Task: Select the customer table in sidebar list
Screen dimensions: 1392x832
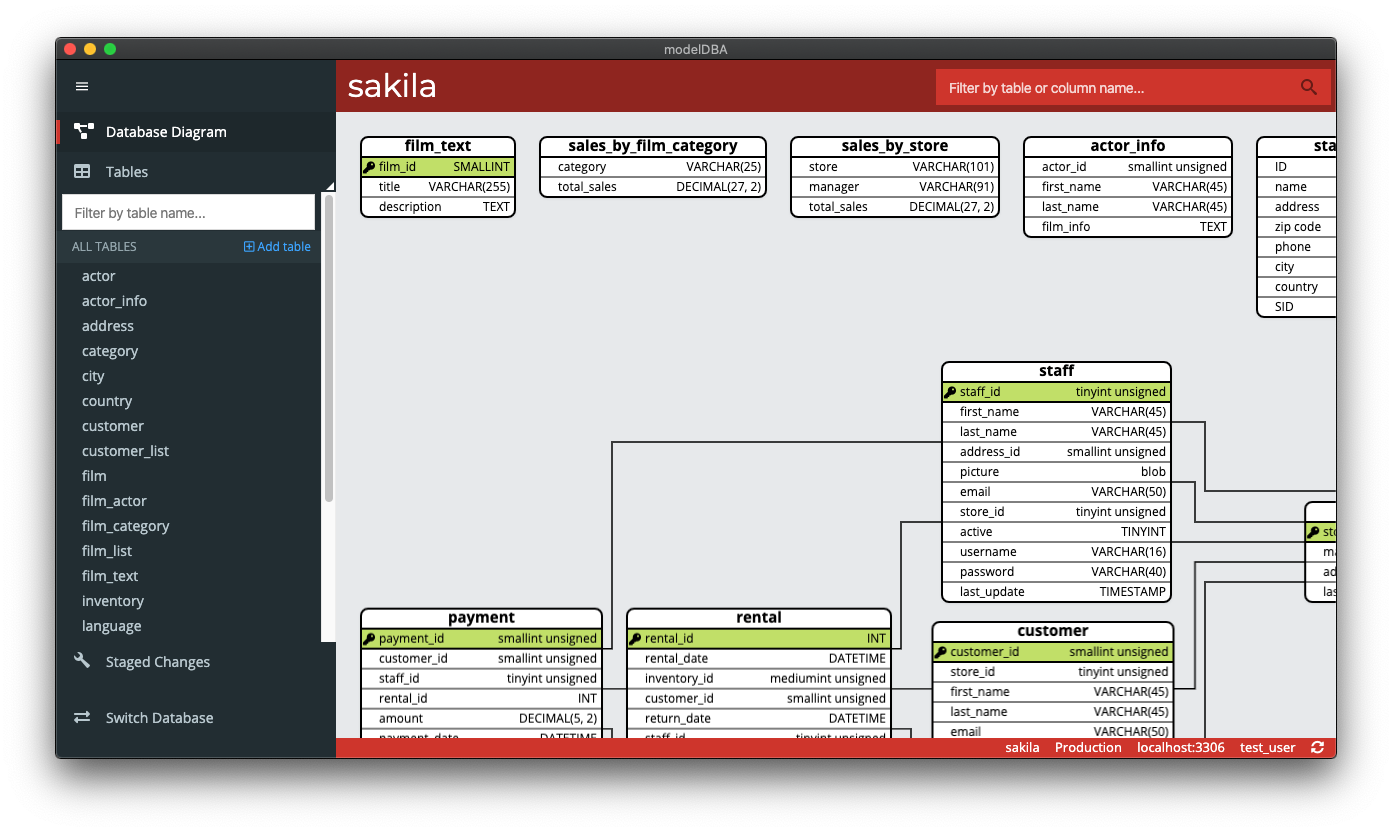Action: (112, 425)
